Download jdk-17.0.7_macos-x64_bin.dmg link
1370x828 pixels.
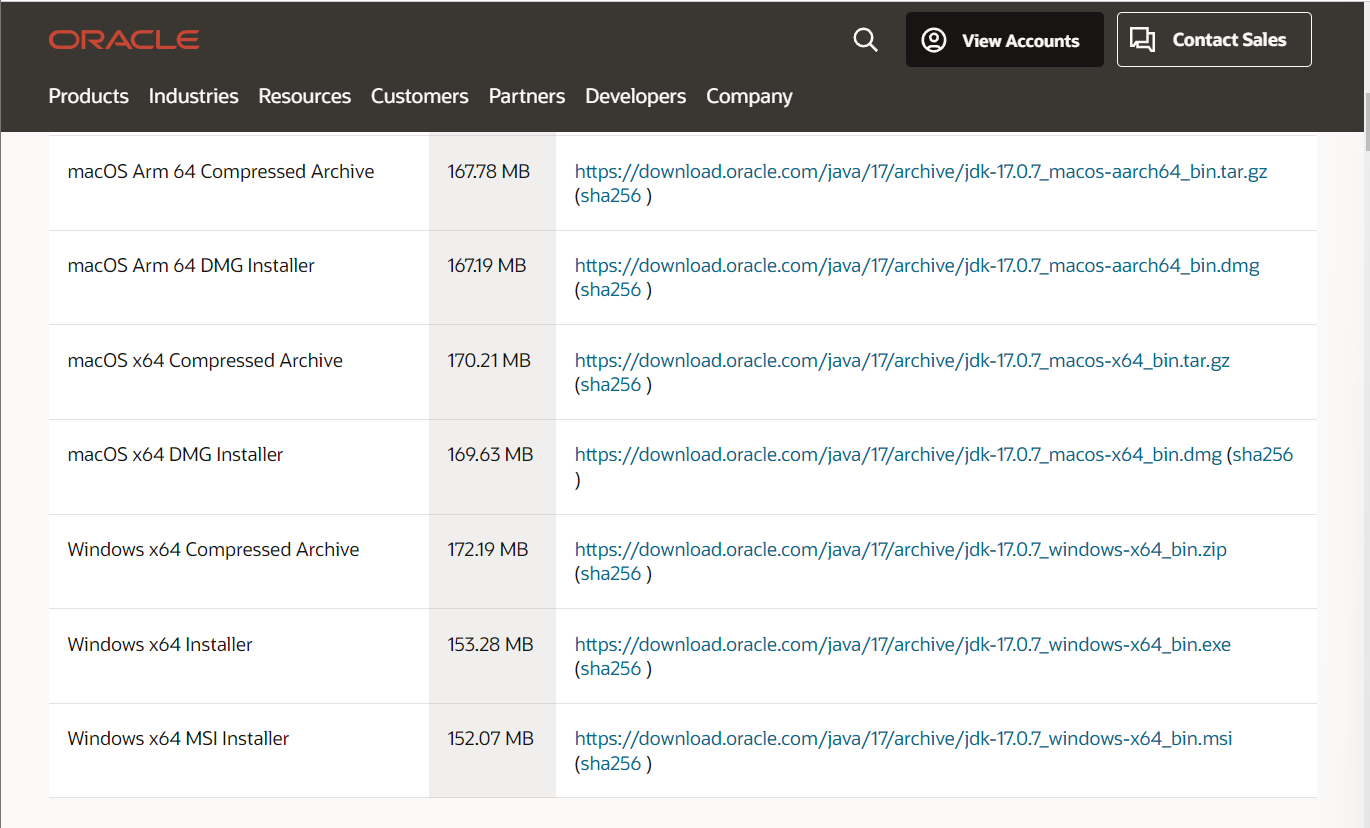coord(898,455)
